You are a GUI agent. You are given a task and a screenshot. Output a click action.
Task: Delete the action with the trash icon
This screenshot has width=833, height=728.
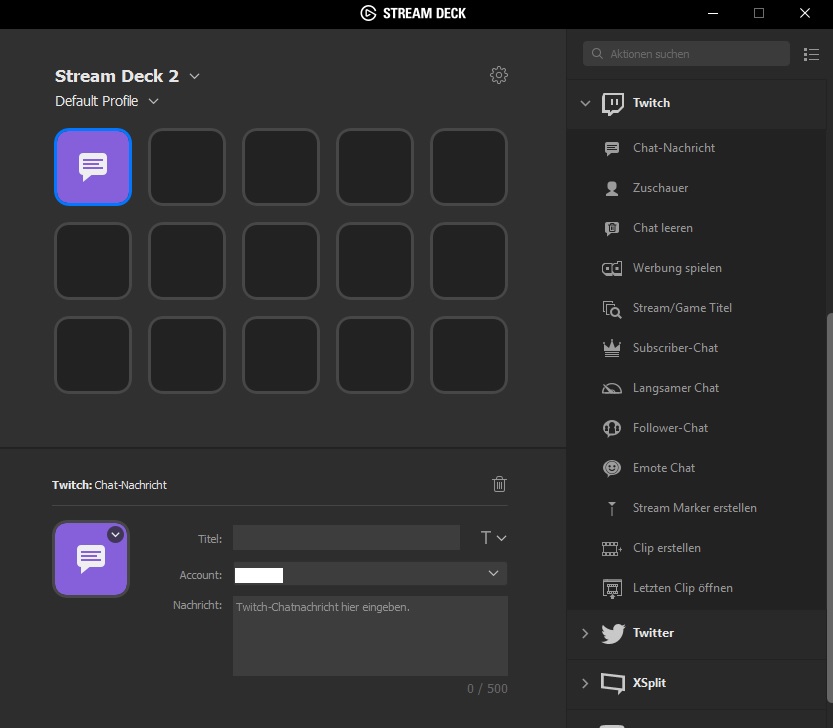[499, 484]
